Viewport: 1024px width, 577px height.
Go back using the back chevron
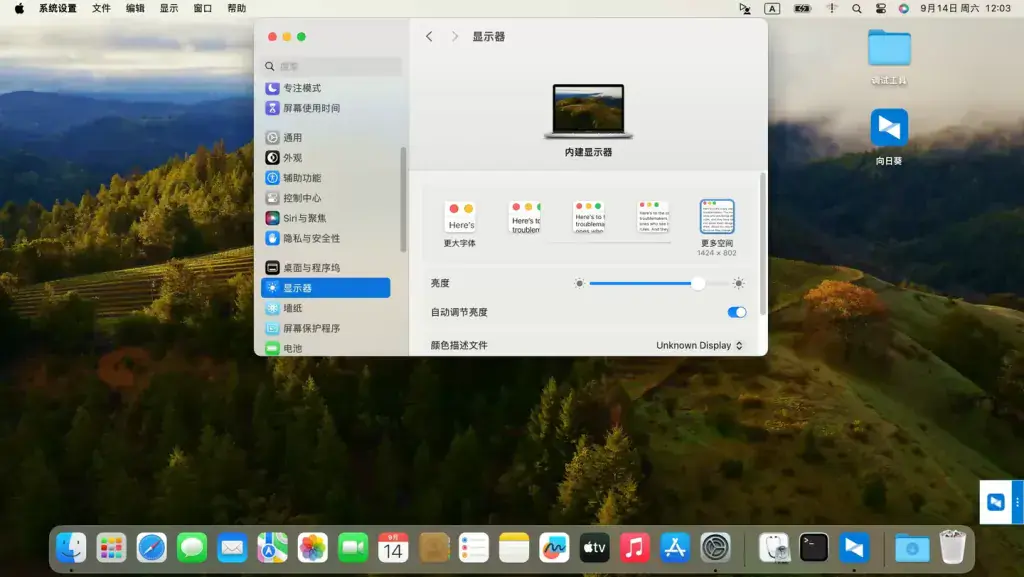click(x=429, y=37)
